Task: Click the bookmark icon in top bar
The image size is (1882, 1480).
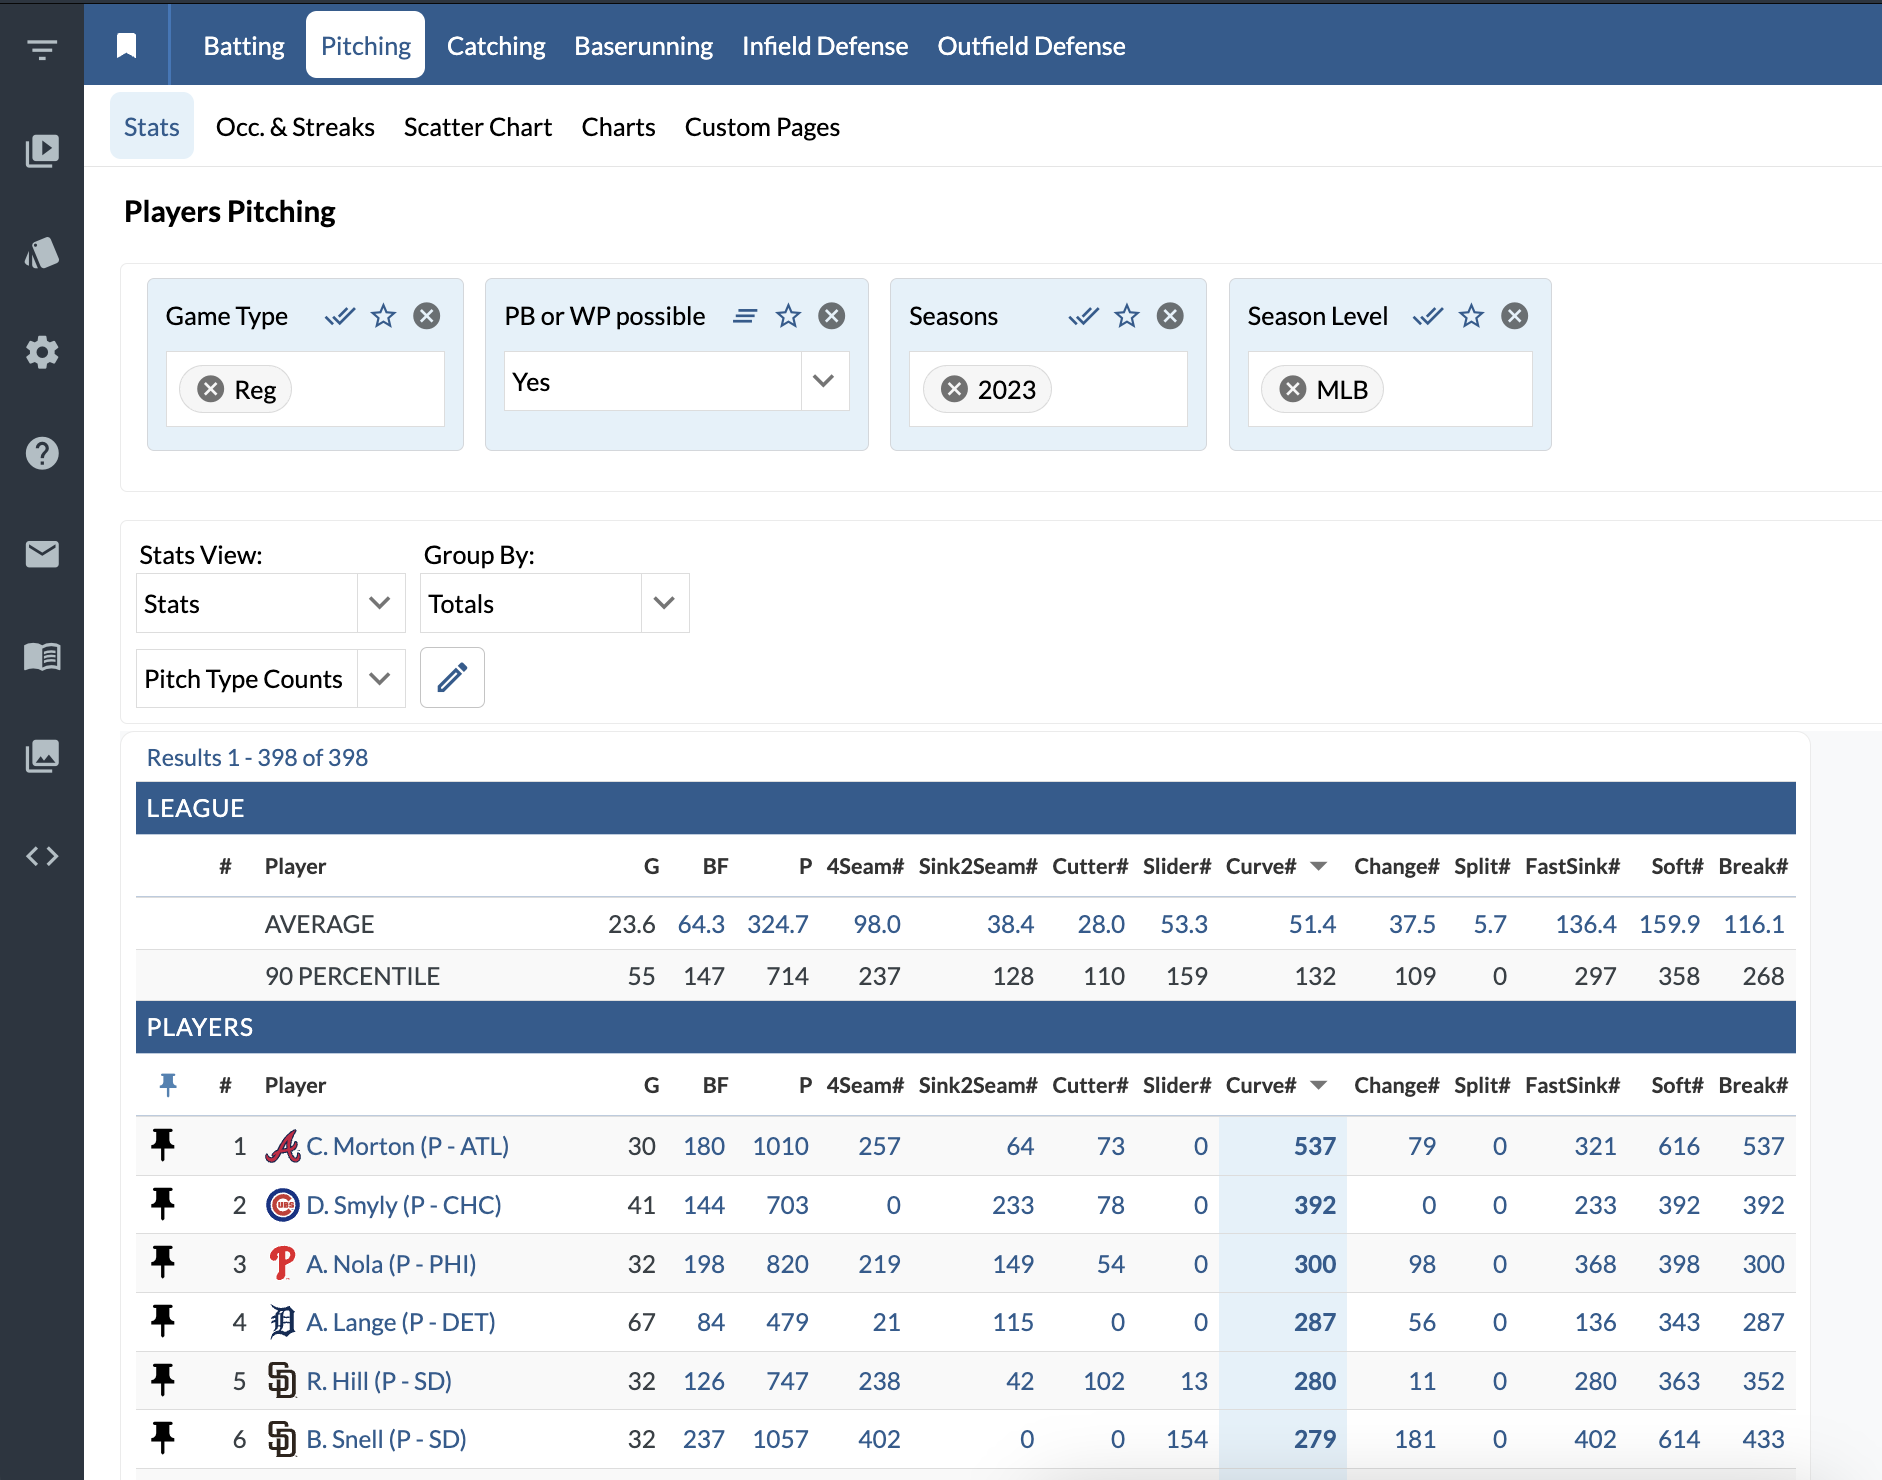Action: click(126, 46)
